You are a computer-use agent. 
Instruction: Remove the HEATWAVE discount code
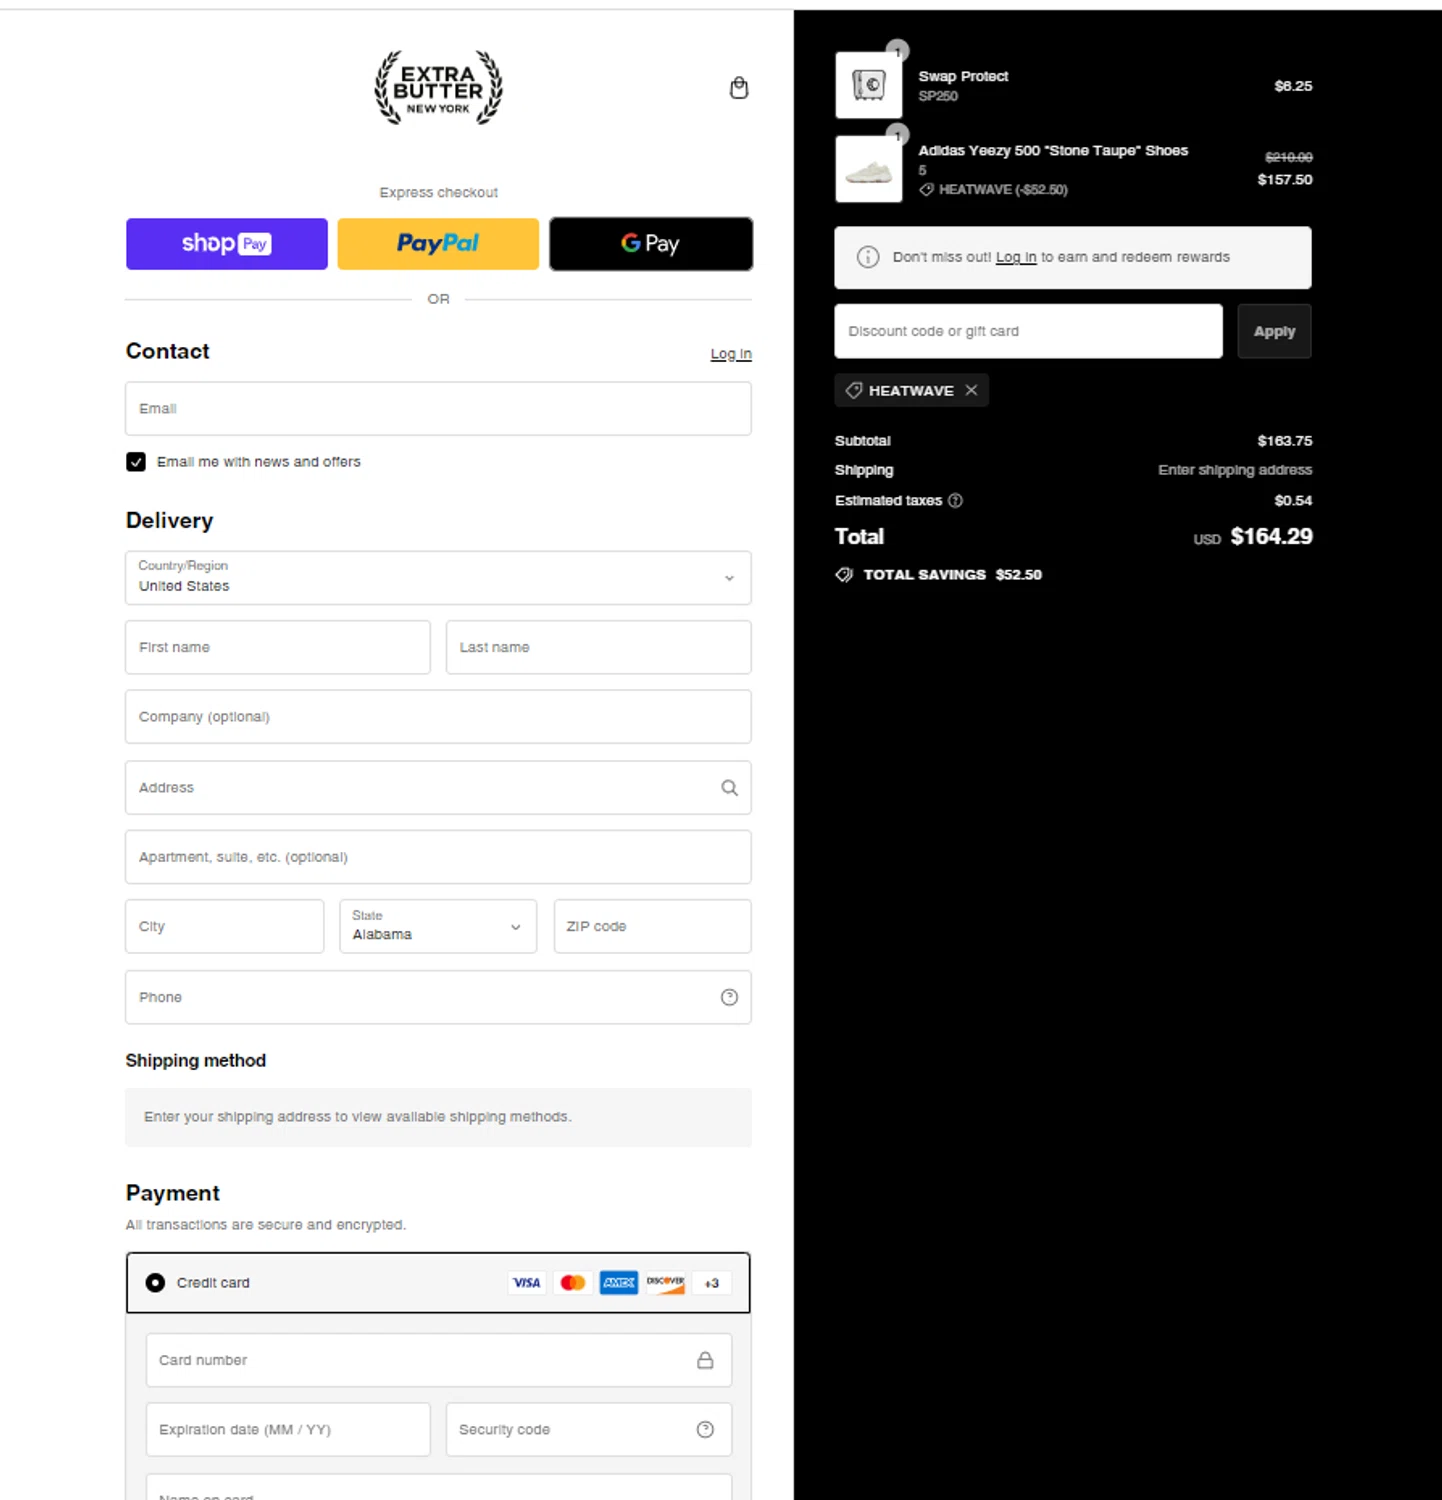click(971, 390)
